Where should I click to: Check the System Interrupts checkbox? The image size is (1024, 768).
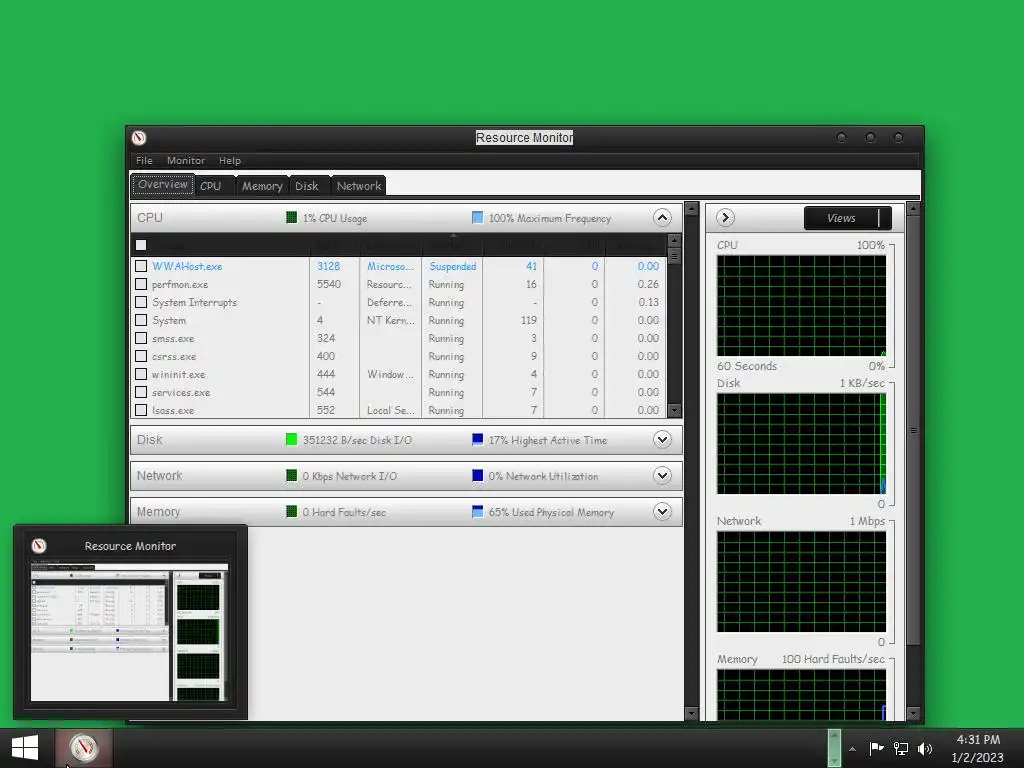click(140, 302)
